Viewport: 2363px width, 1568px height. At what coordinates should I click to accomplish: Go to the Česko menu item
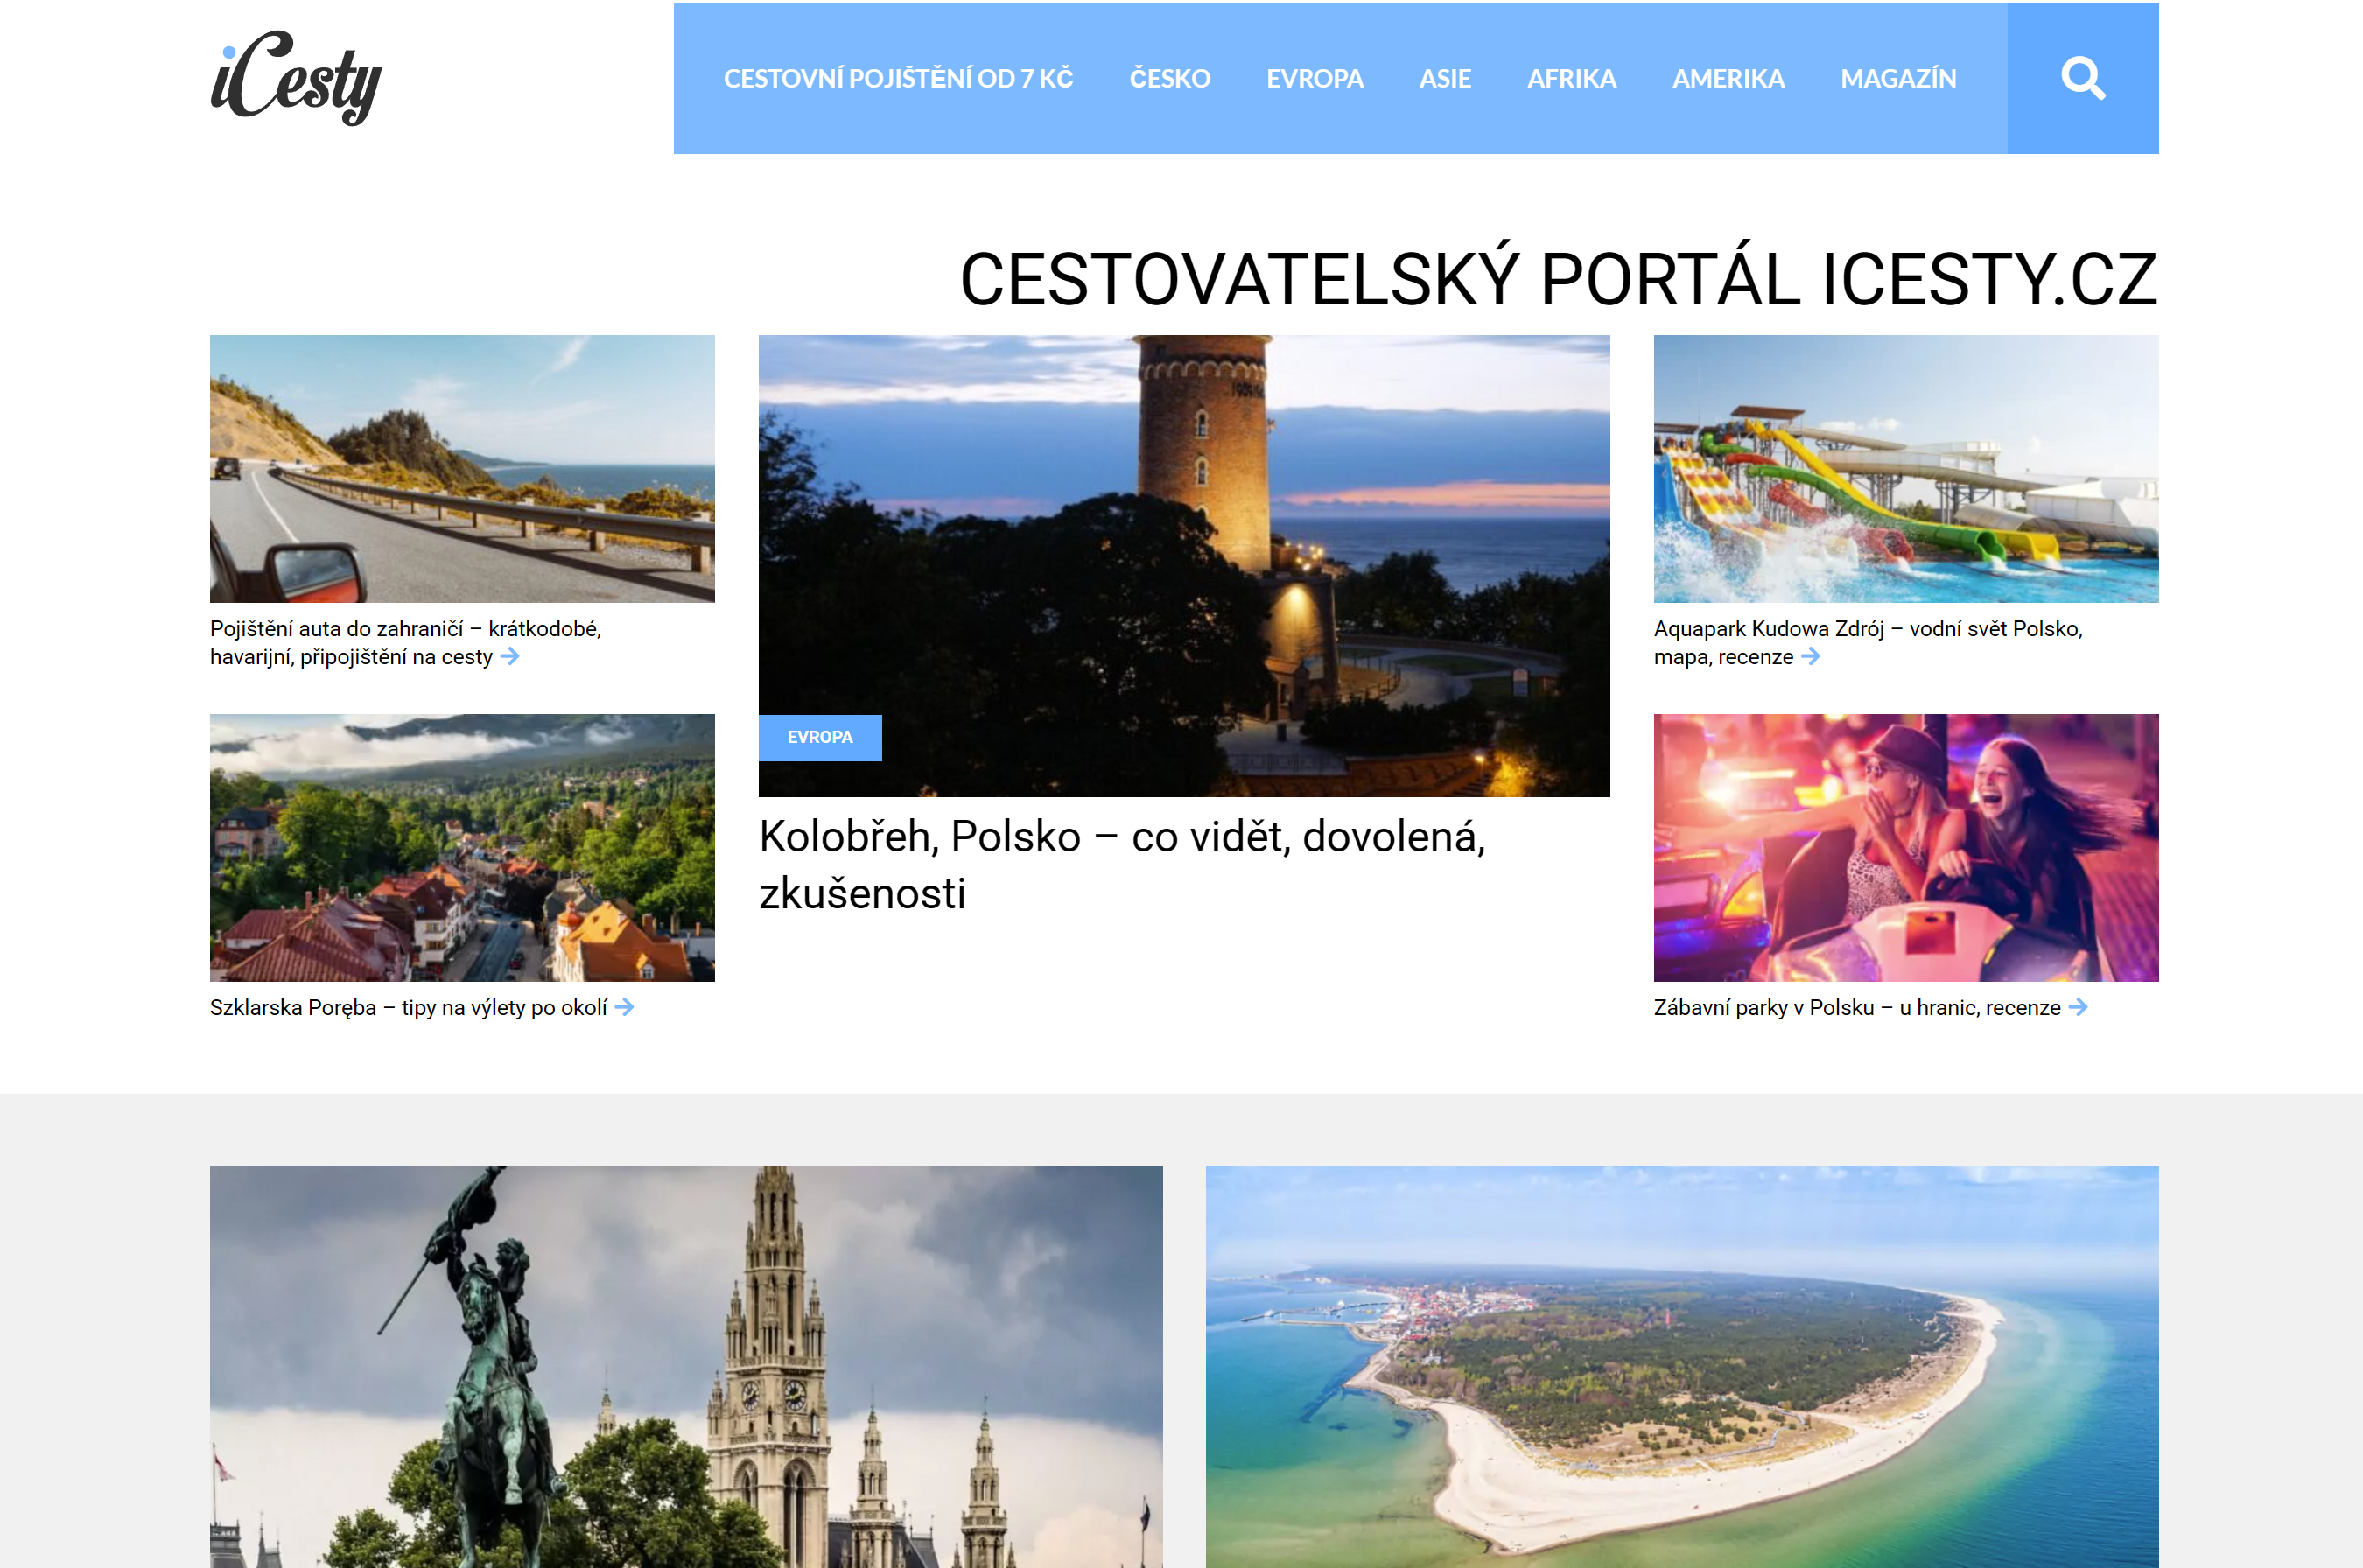tap(1170, 78)
